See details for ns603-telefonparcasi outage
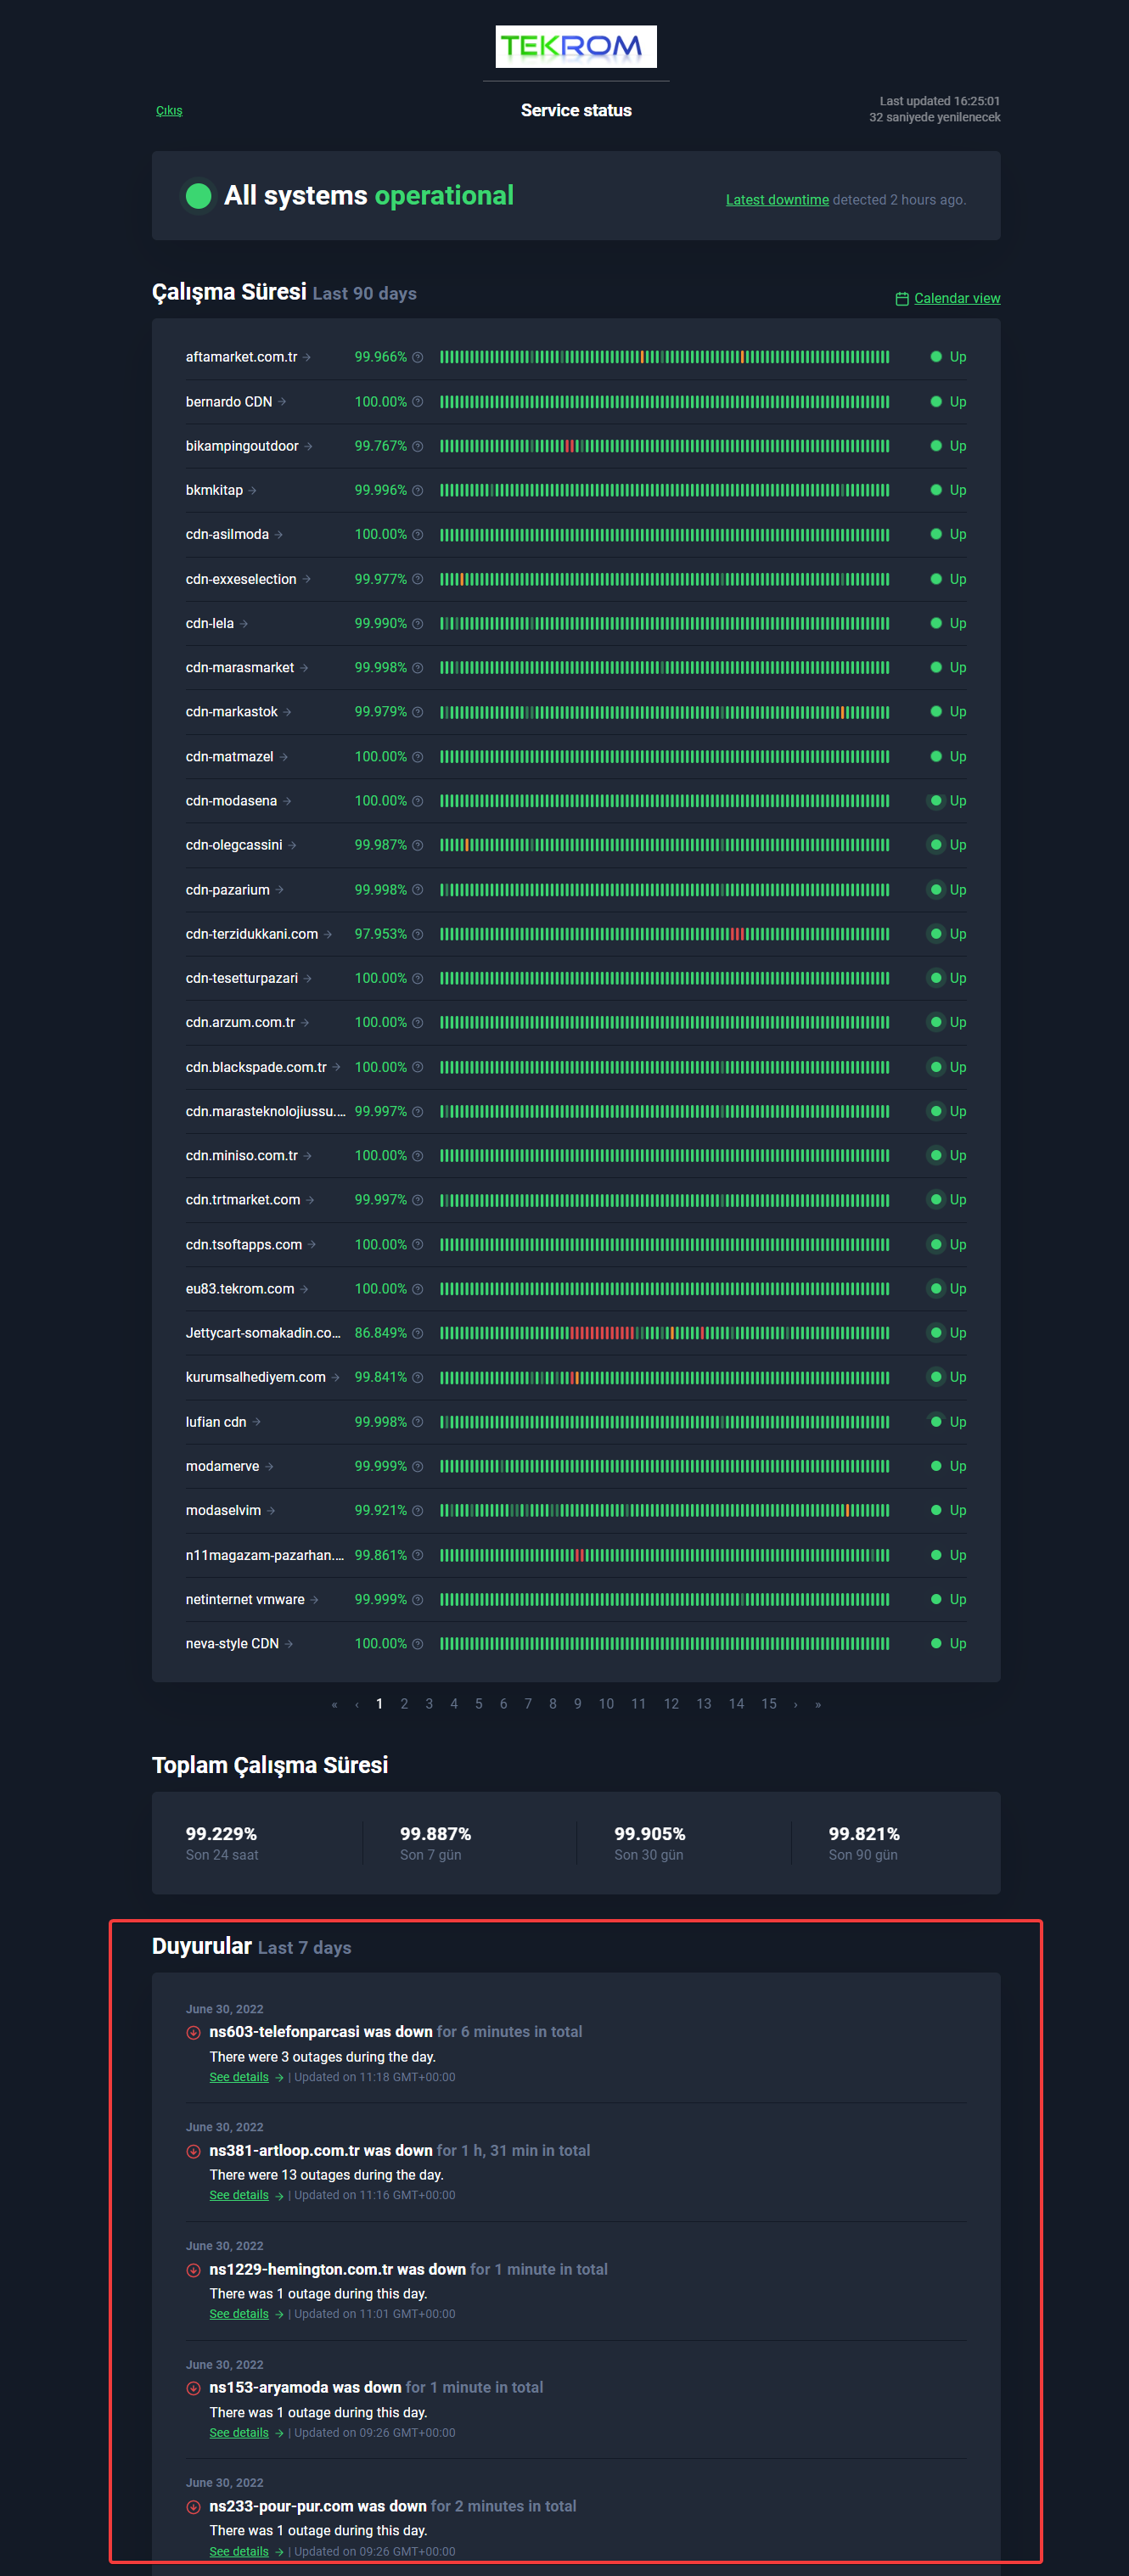 239,2077
